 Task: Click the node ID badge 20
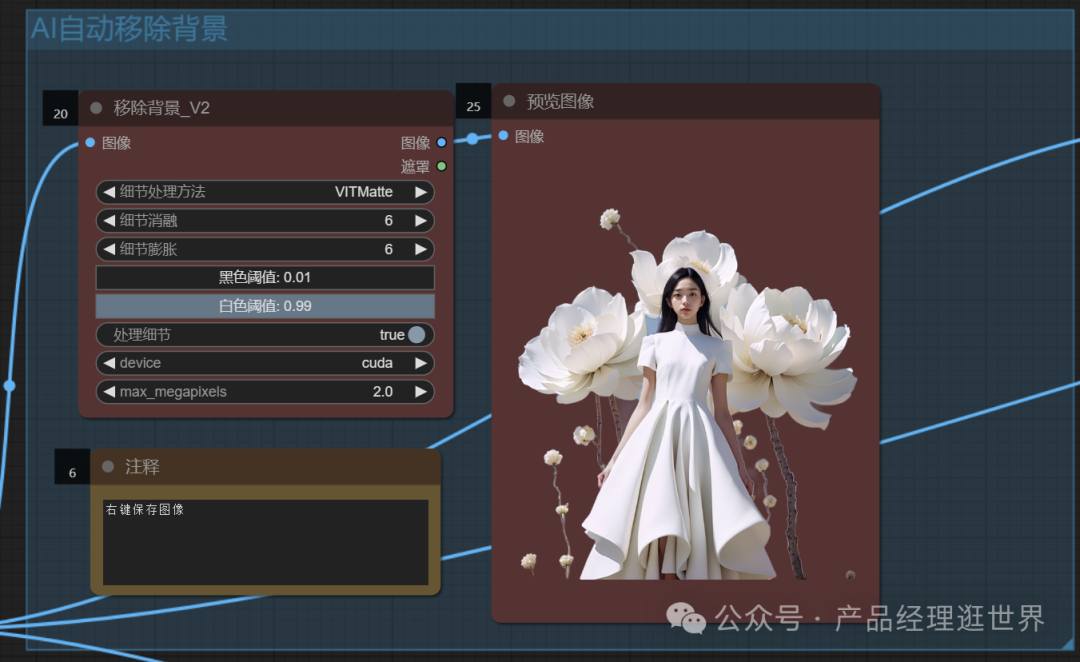60,113
